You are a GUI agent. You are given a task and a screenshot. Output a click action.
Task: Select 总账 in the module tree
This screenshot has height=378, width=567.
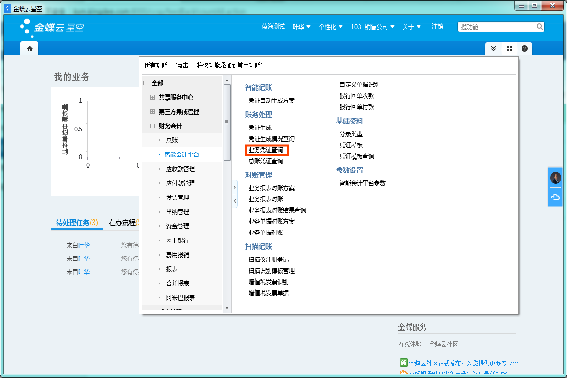pos(172,140)
